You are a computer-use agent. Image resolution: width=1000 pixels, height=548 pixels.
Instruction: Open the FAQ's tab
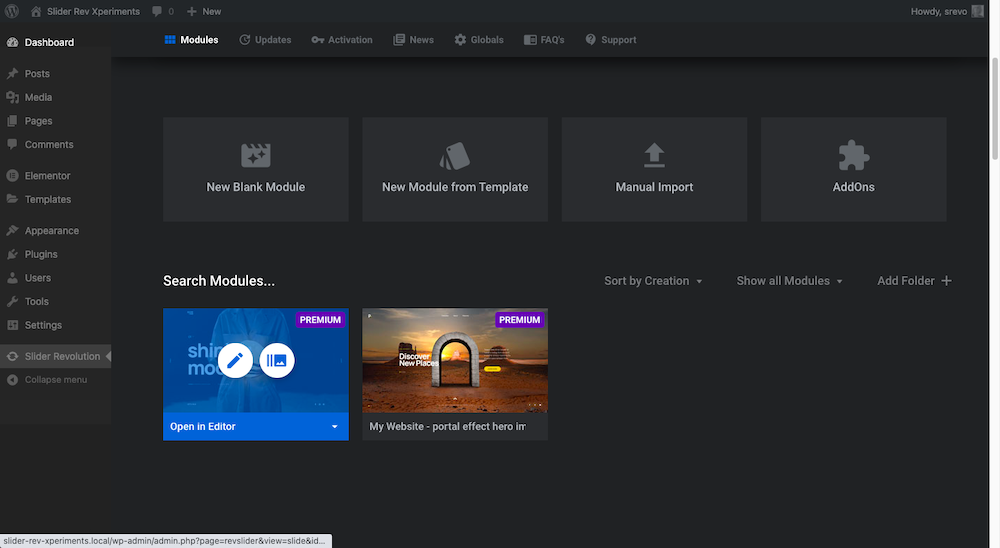(544, 40)
